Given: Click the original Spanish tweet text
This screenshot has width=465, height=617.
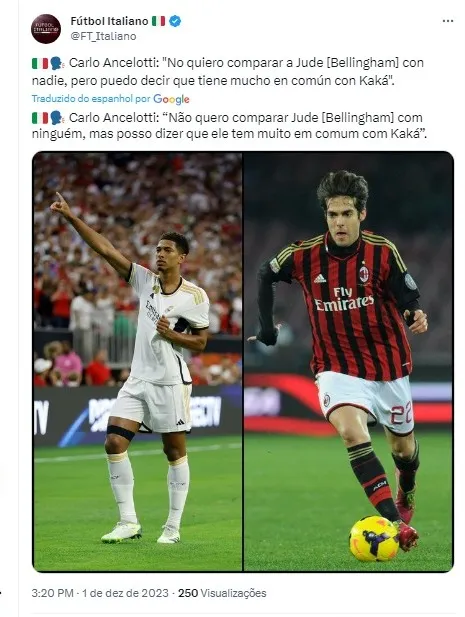Looking at the screenshot, I should (x=228, y=72).
